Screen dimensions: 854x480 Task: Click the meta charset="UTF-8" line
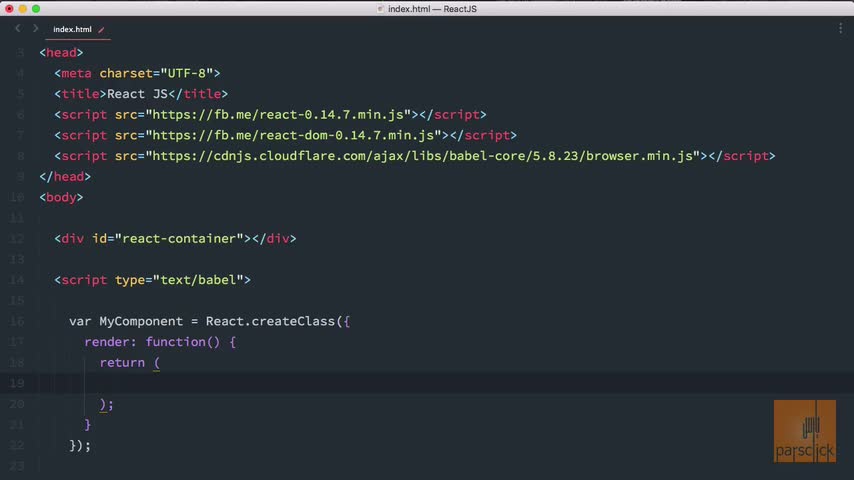pos(137,74)
